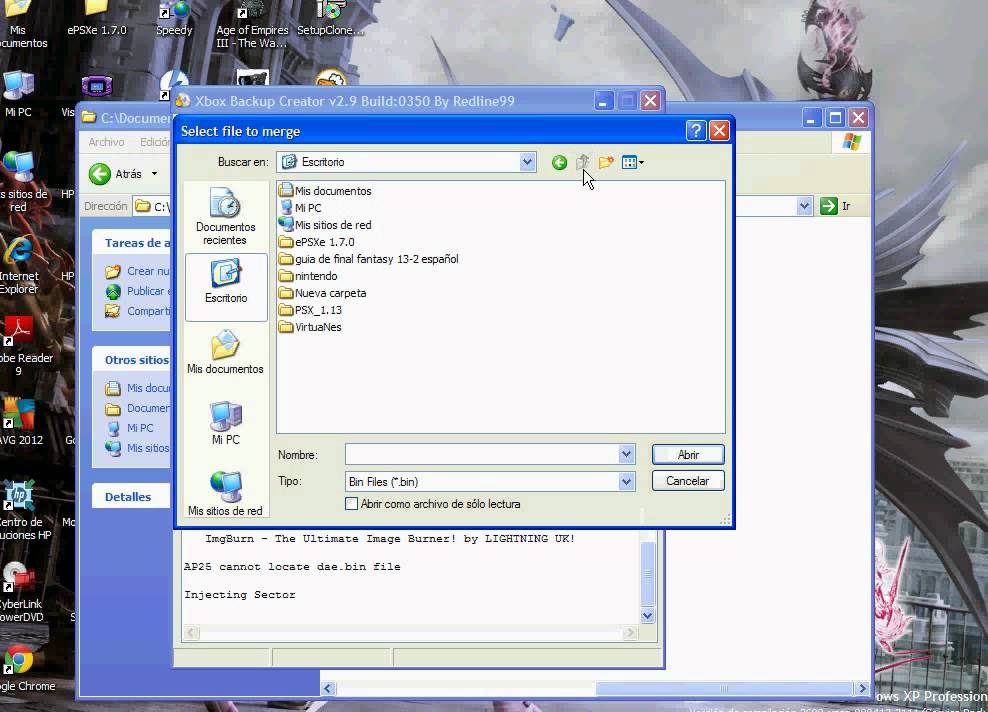The image size is (988, 712).
Task: Open Mi PC in the places bar
Action: coord(226,423)
